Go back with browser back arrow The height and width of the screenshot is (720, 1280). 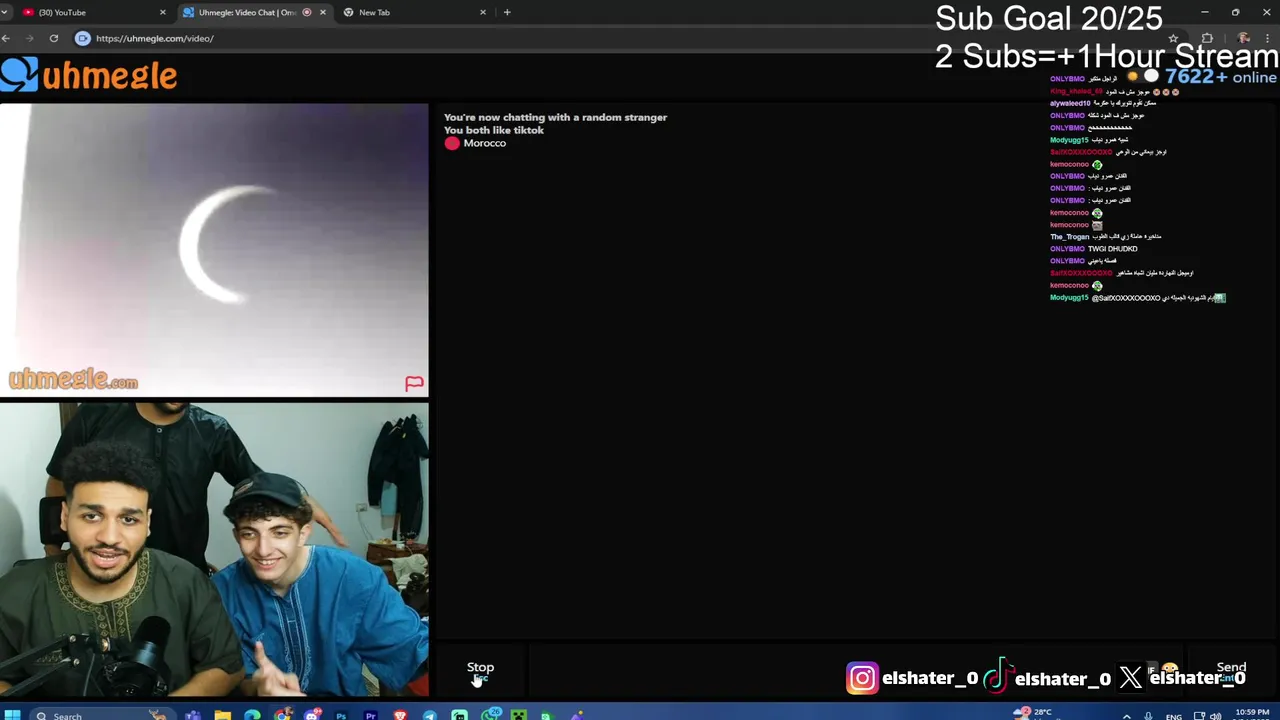click(x=6, y=38)
